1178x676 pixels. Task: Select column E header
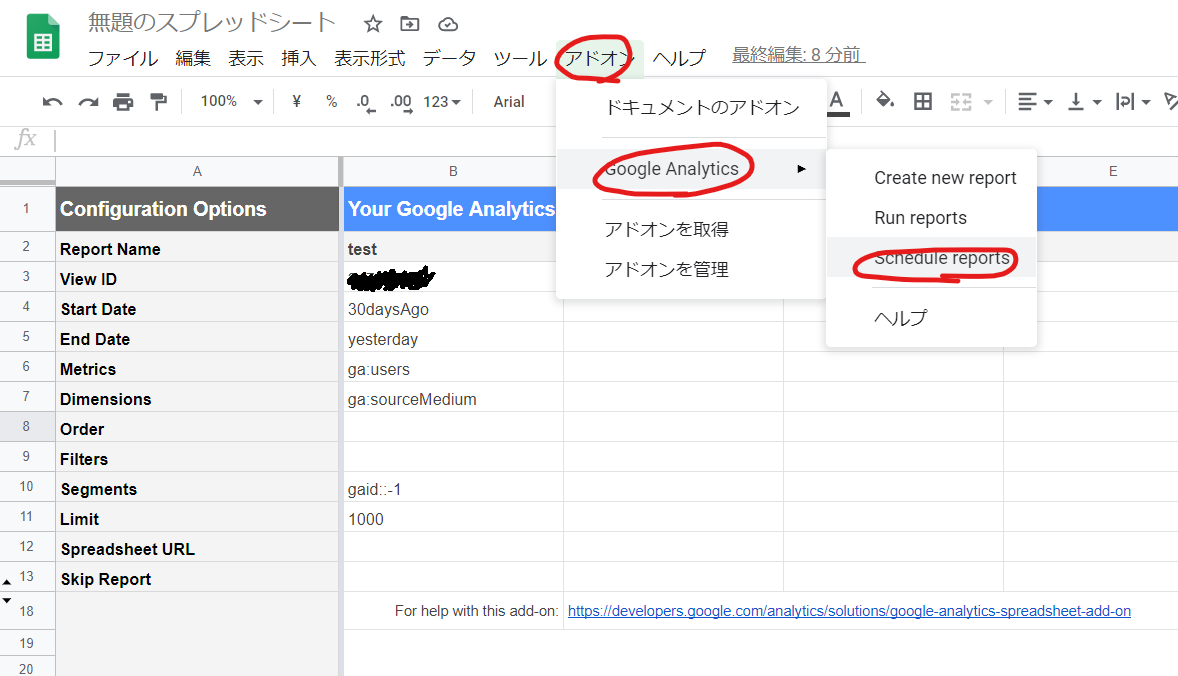click(x=1113, y=171)
